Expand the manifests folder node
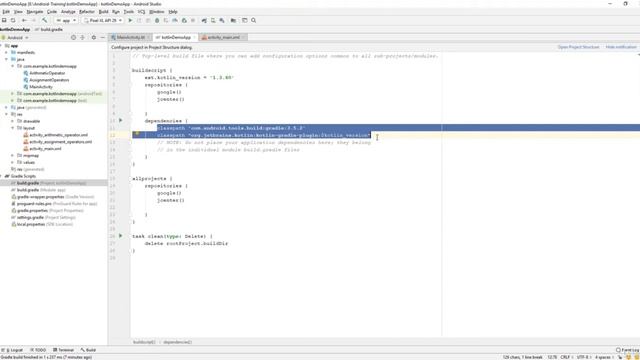640x360 pixels. pos(7,53)
